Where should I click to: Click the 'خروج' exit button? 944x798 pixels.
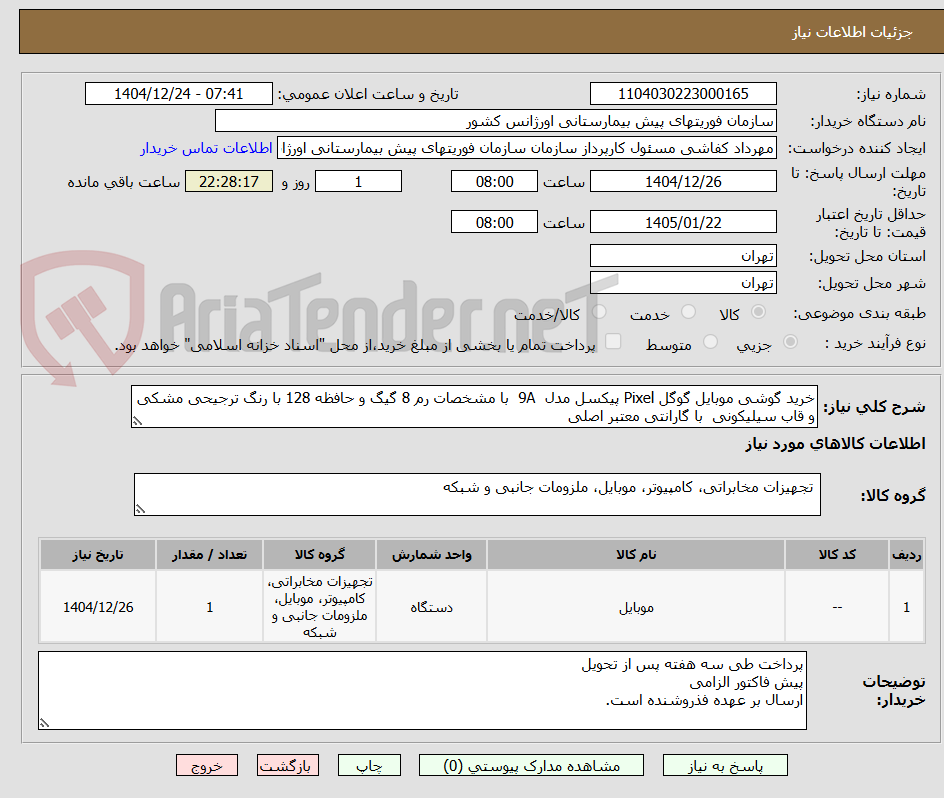206,765
